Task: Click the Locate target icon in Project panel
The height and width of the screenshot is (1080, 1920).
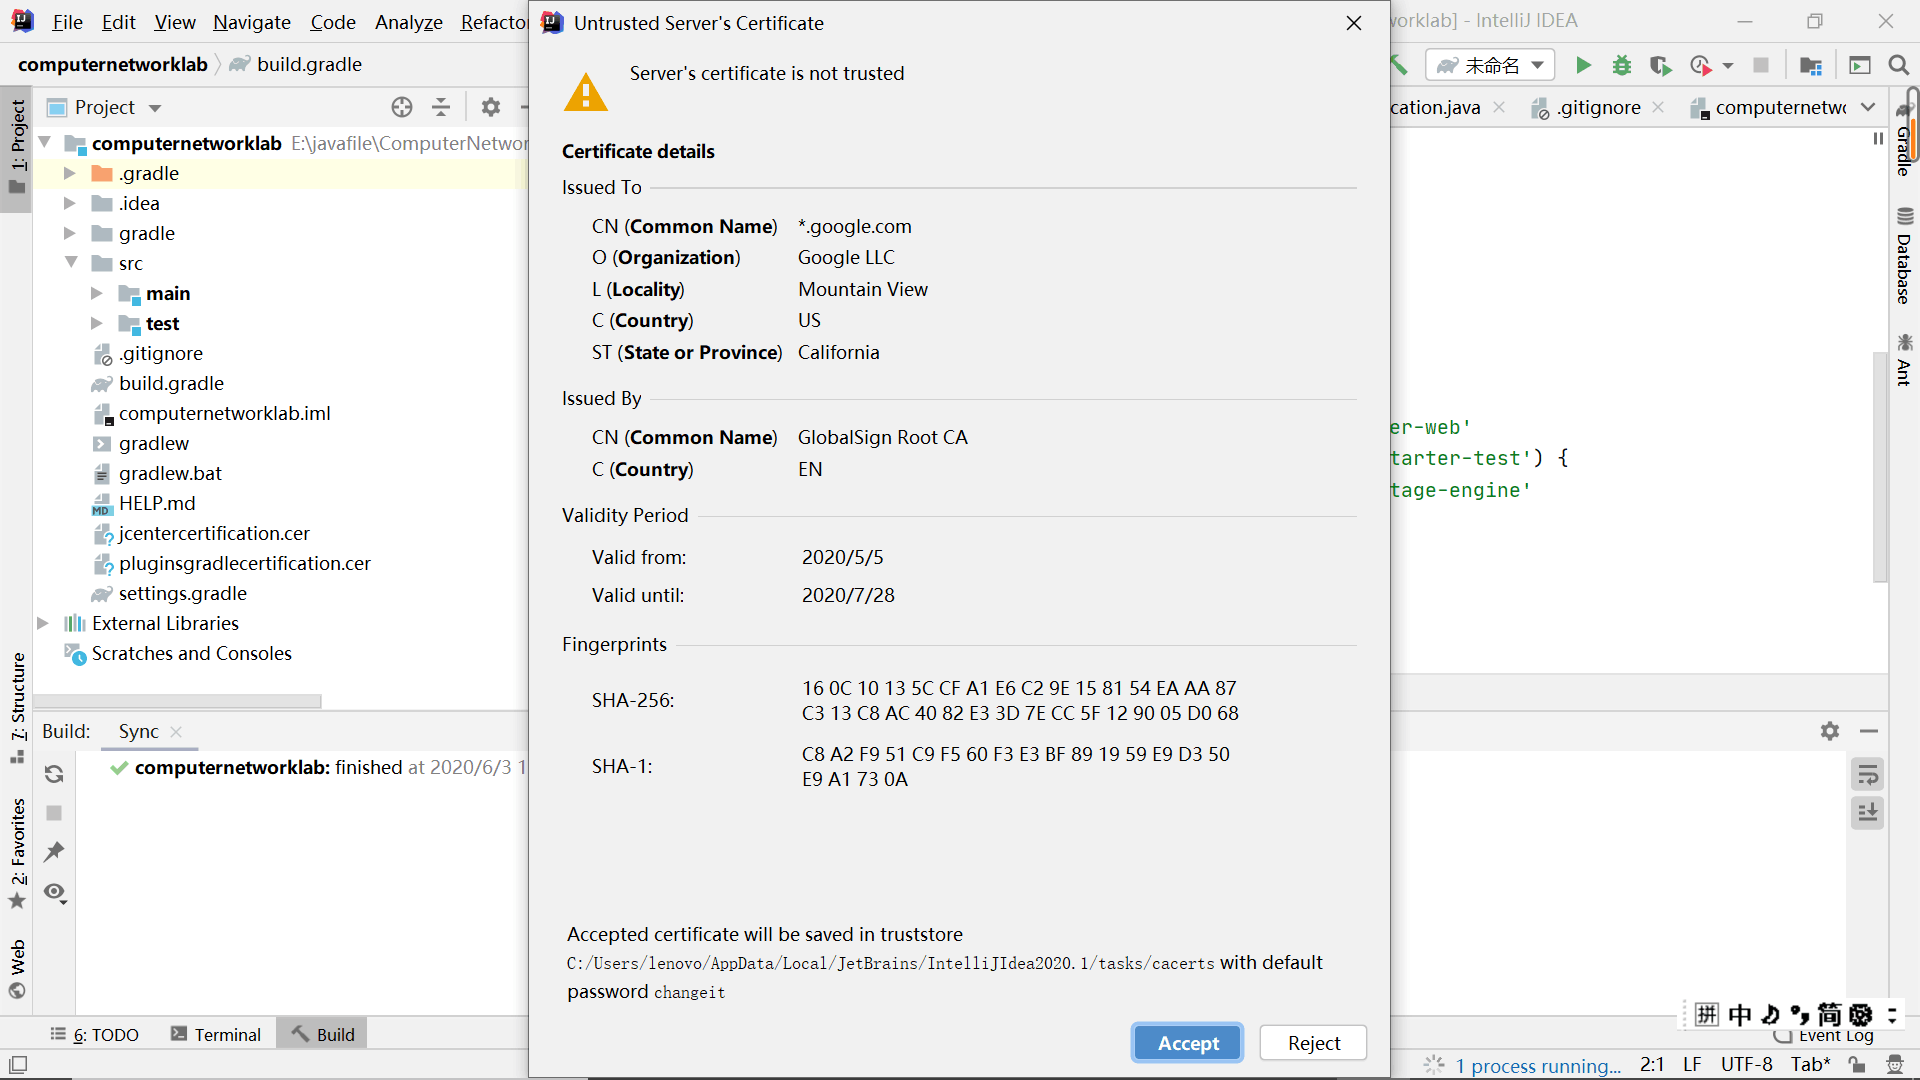Action: pyautogui.click(x=402, y=107)
